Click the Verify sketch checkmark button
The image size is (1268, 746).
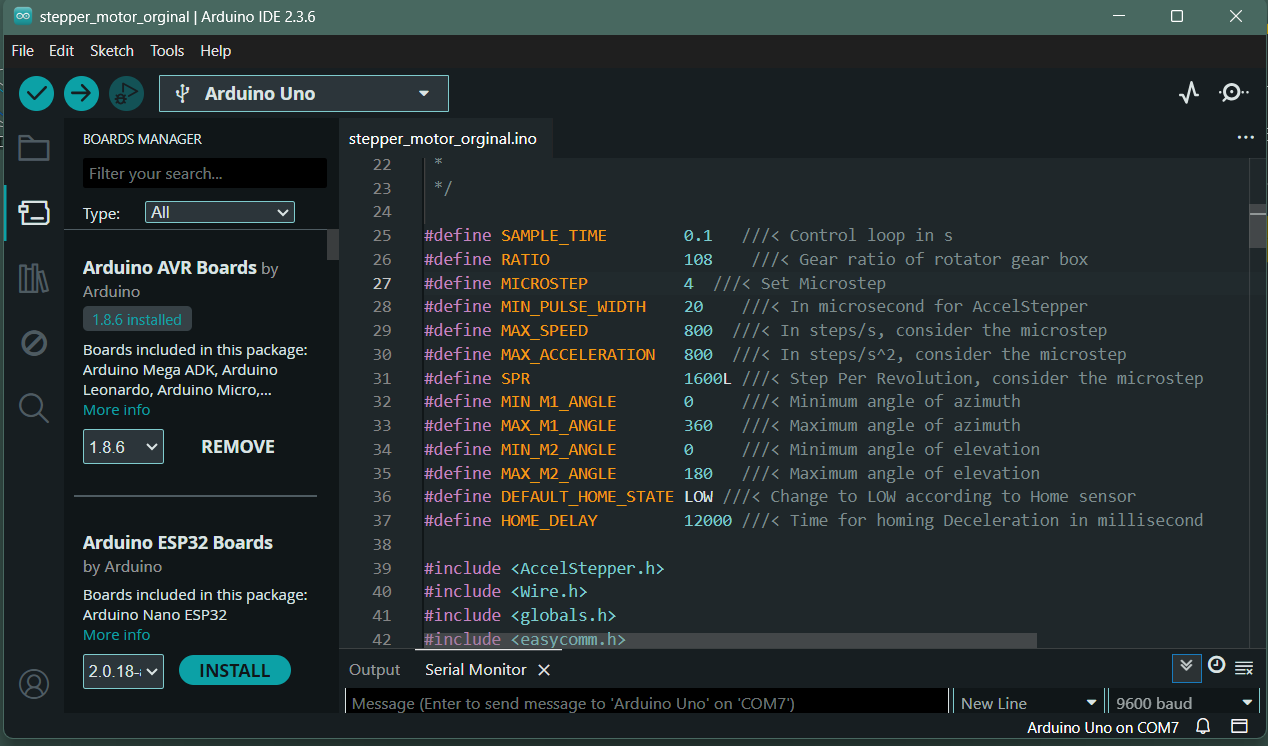(37, 94)
